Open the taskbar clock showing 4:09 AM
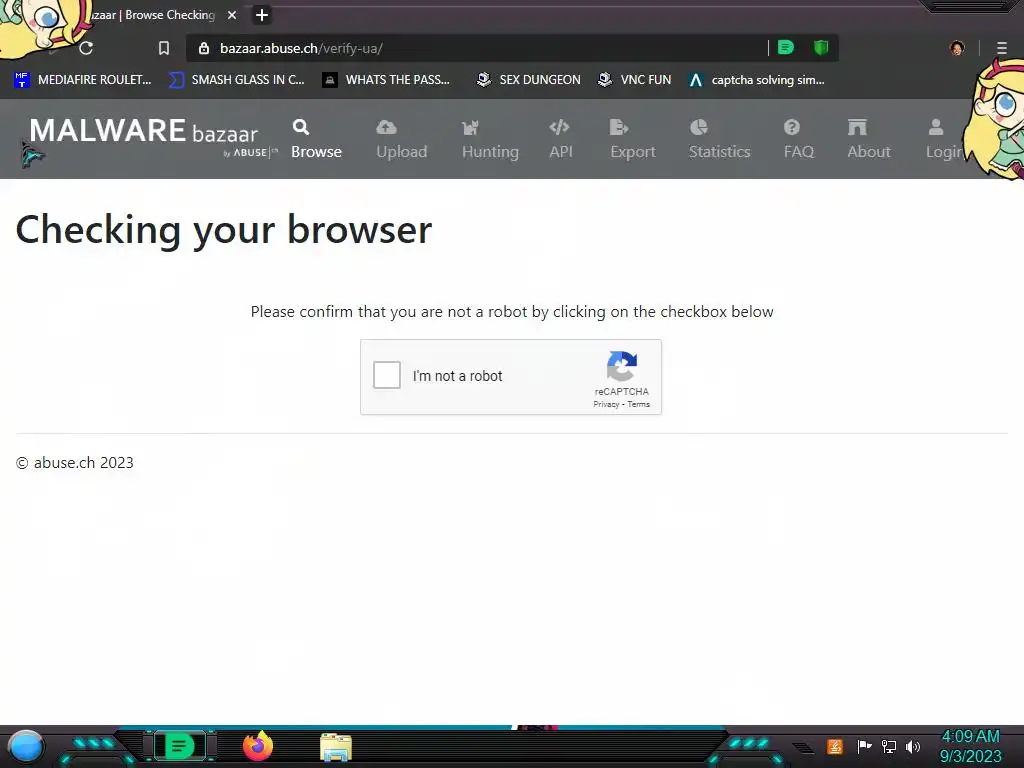This screenshot has height=768, width=1024. (x=970, y=746)
